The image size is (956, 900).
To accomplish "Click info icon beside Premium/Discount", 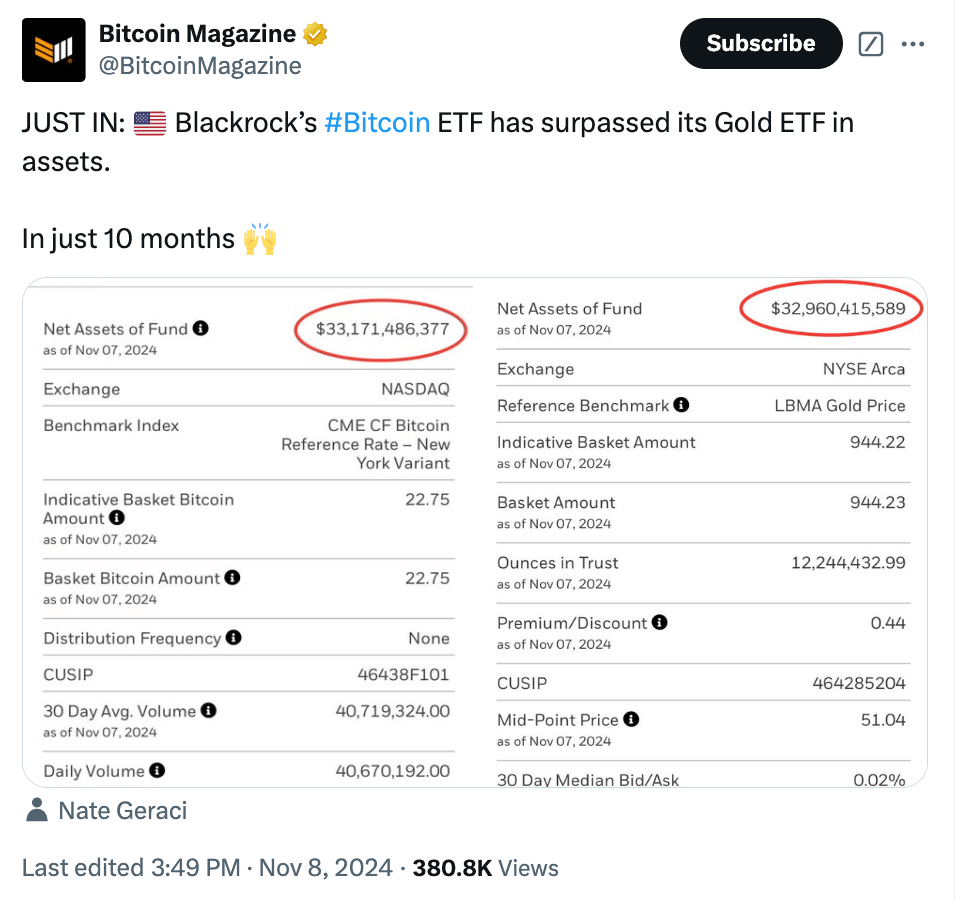I will (x=660, y=622).
